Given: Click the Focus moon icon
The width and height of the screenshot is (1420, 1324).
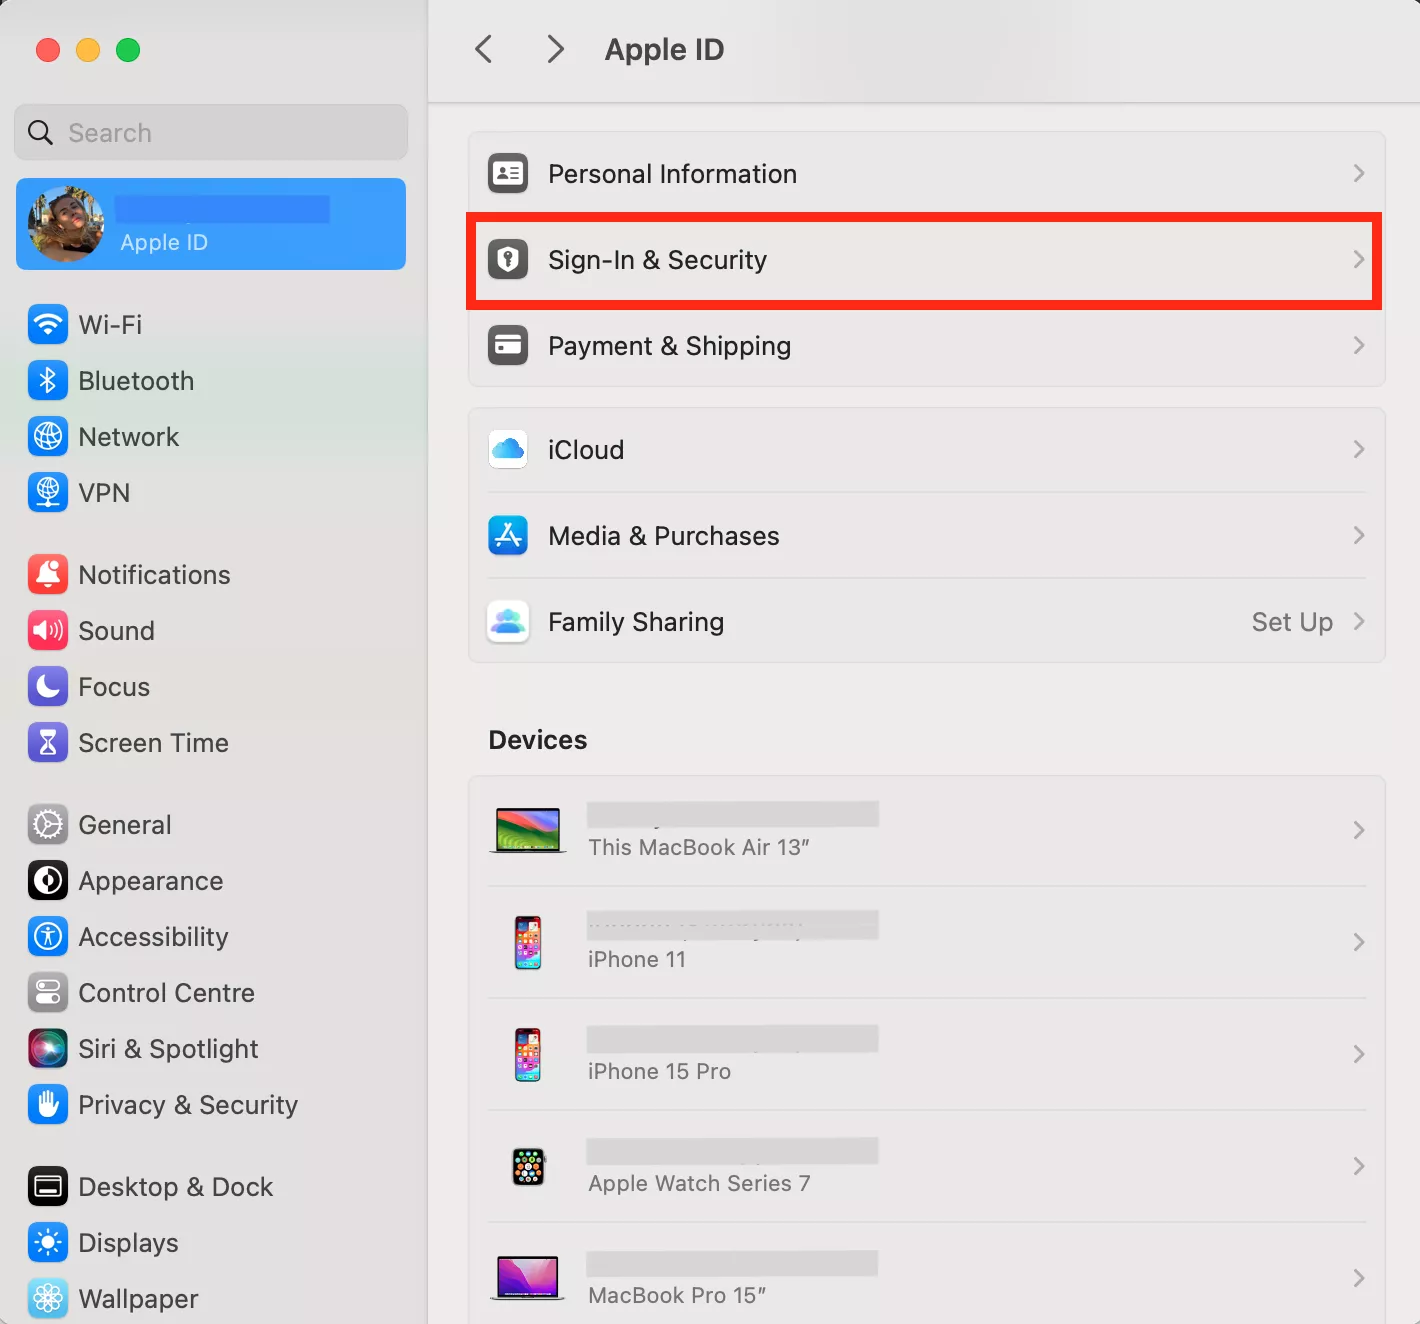Looking at the screenshot, I should pyautogui.click(x=47, y=686).
